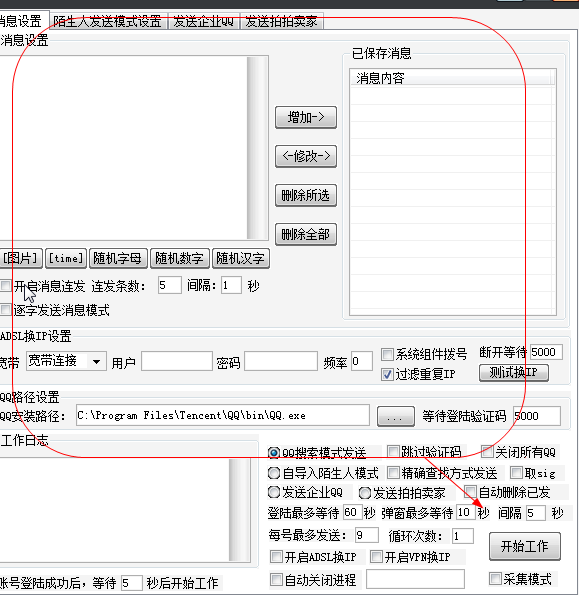
Task: Tick the 跳过验证码 checkbox
Action: click(393, 452)
